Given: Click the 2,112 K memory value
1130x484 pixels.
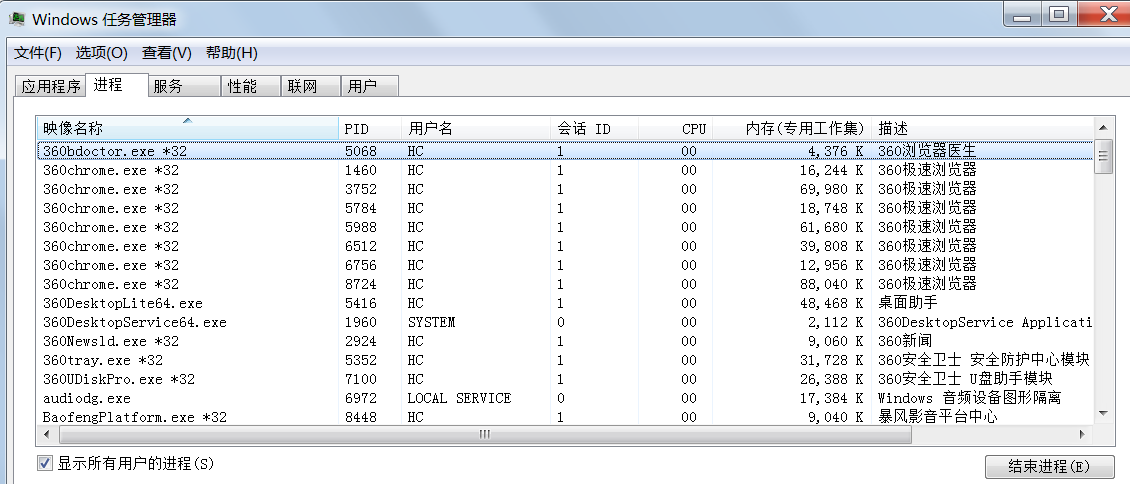Looking at the screenshot, I should coord(835,322).
